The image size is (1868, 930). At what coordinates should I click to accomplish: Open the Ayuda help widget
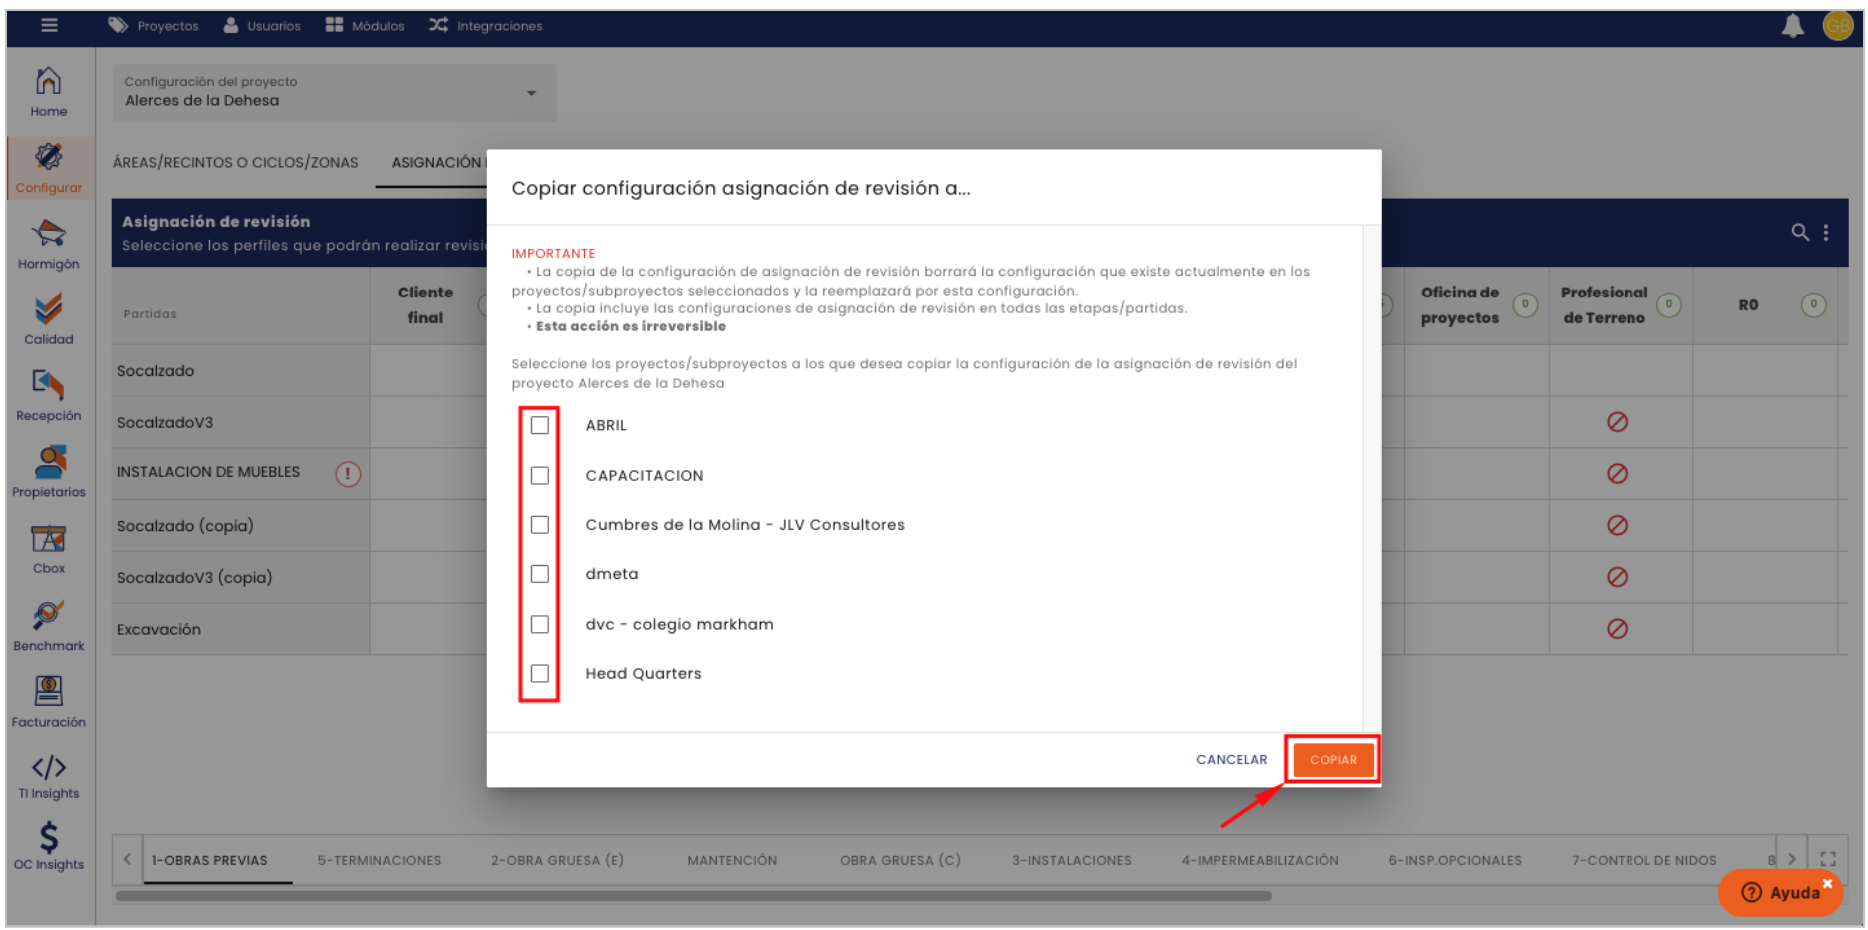pyautogui.click(x=1781, y=892)
